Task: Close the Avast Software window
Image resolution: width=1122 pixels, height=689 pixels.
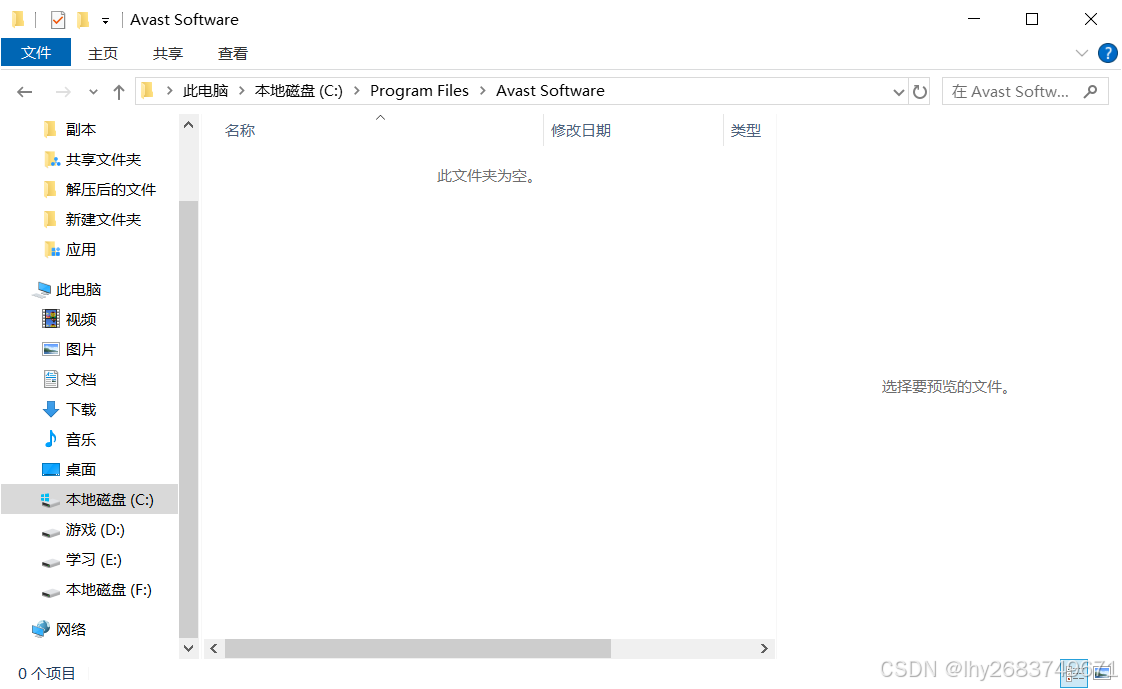Action: 1091,19
